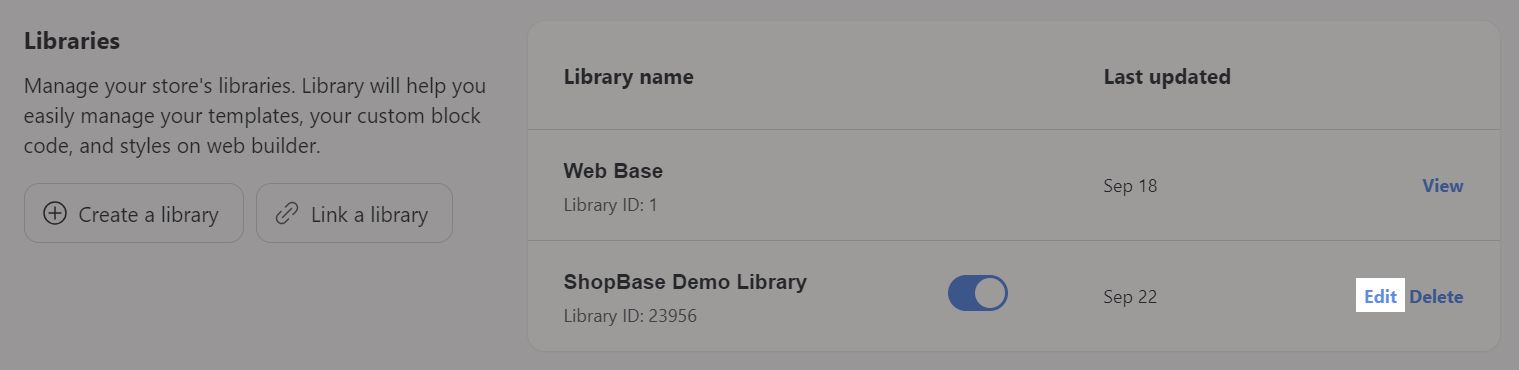Image resolution: width=1519 pixels, height=370 pixels.
Task: Select the Web Base library name
Action: click(613, 171)
